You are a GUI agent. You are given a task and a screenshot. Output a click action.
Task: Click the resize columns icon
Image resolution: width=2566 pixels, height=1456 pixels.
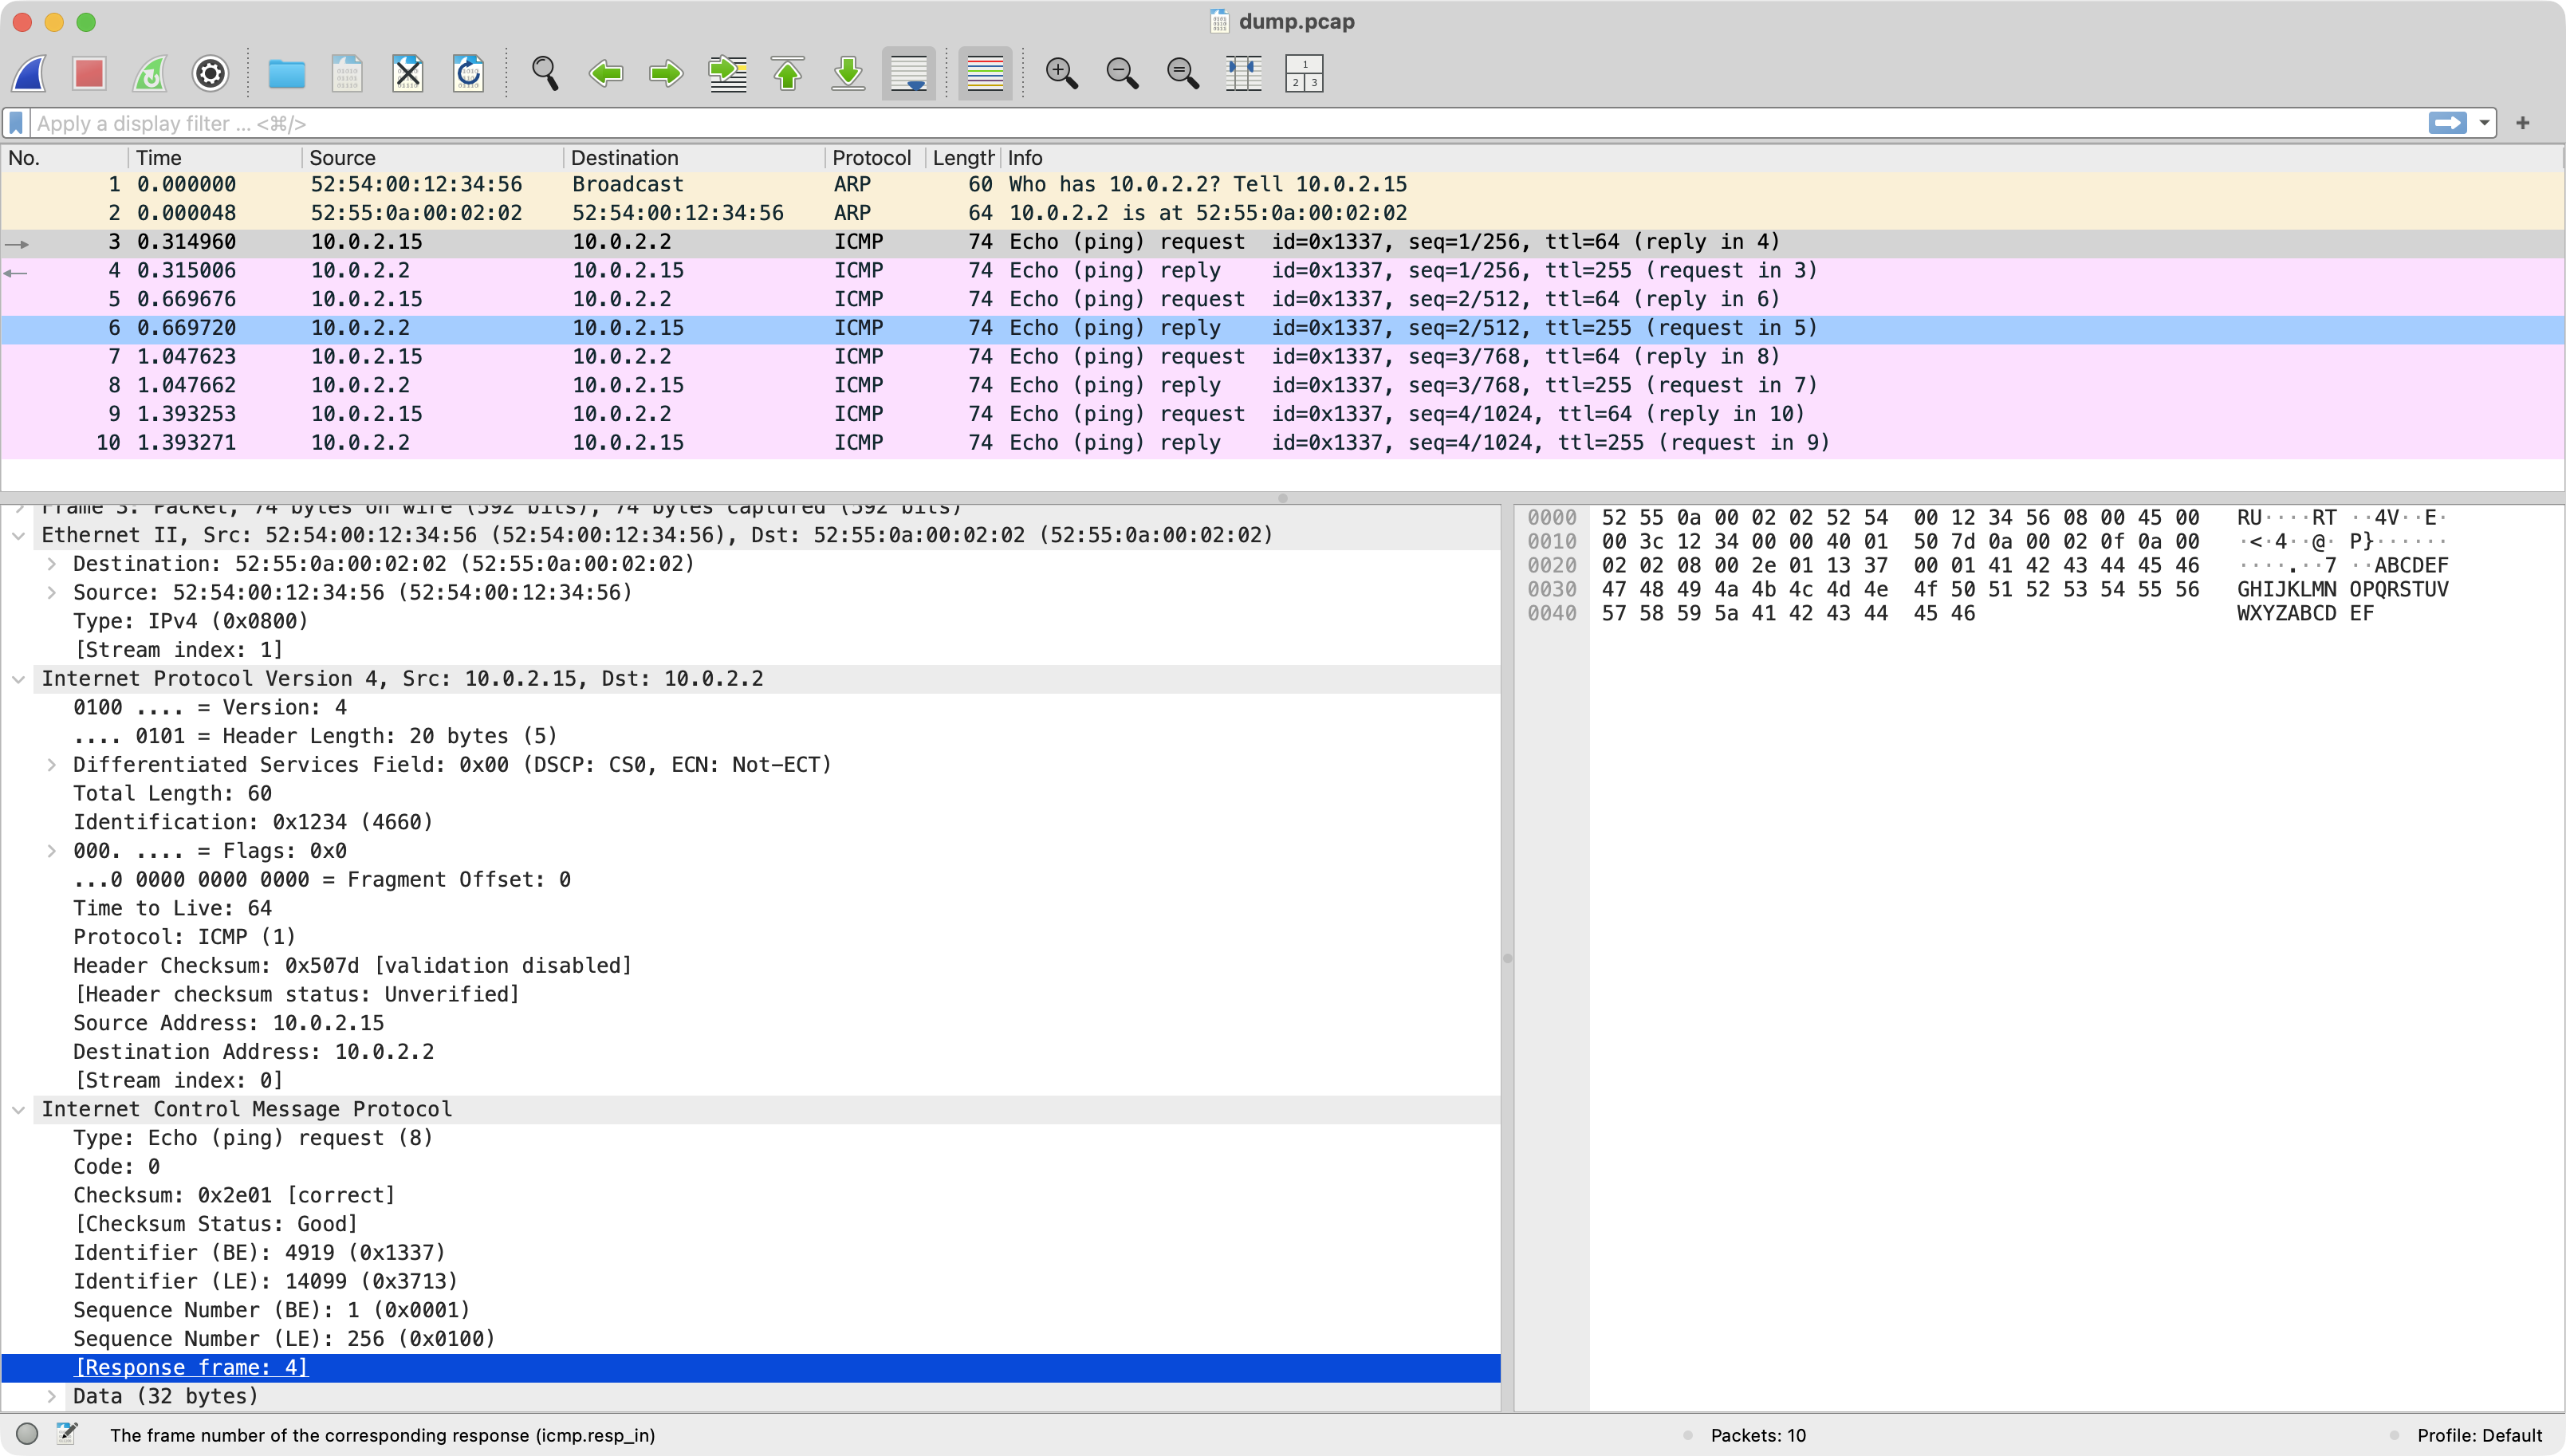[1243, 74]
